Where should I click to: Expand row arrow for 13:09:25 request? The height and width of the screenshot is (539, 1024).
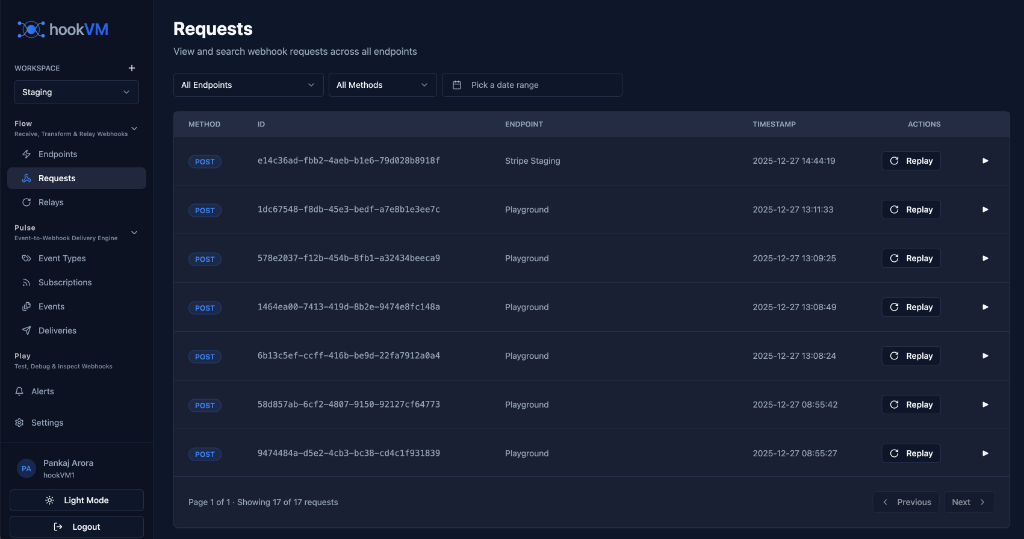point(985,258)
